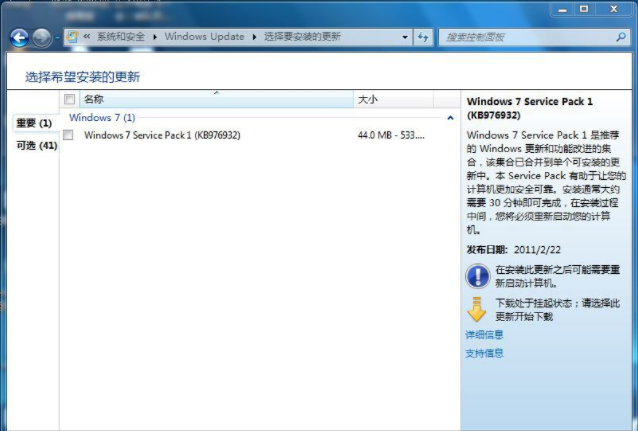Switch to the 可选 (41) tab
The height and width of the screenshot is (431, 638).
[36, 146]
